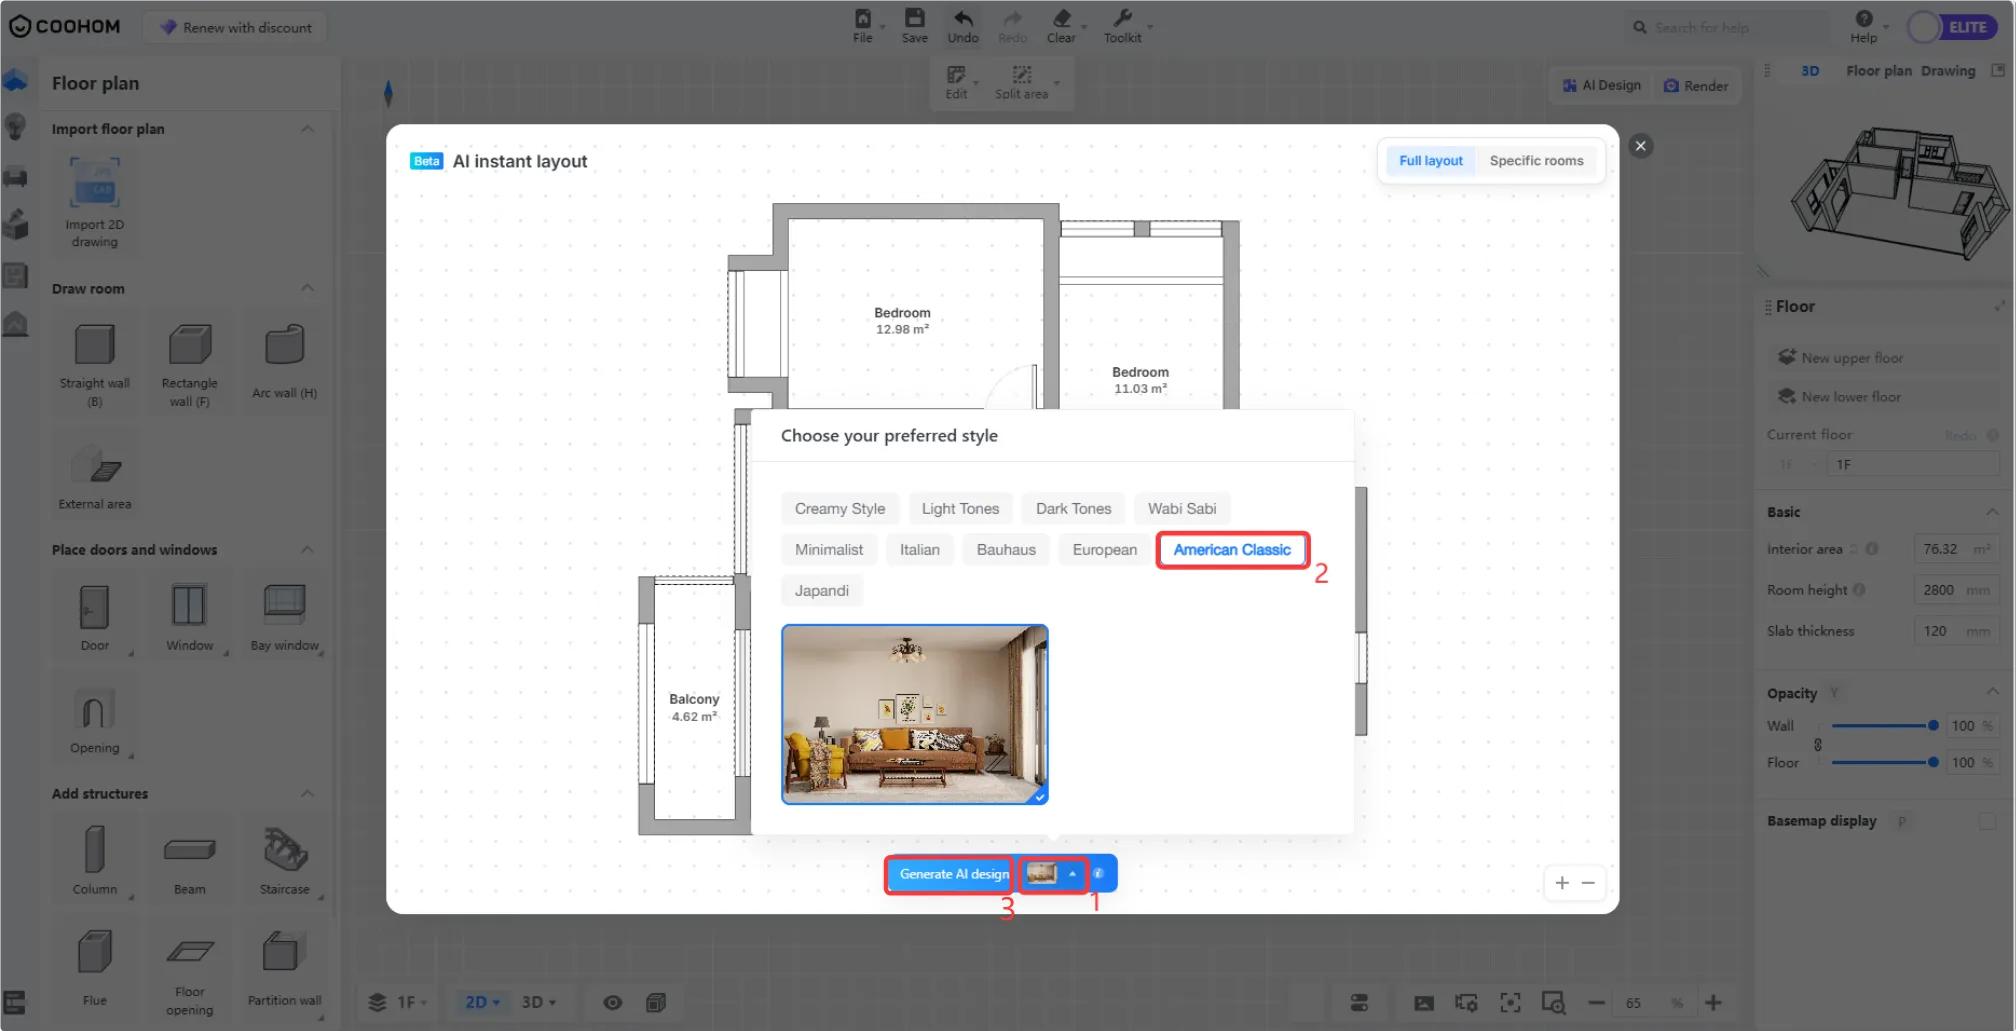Choose the American Classic style
The height and width of the screenshot is (1031, 2016).
click(x=1232, y=549)
